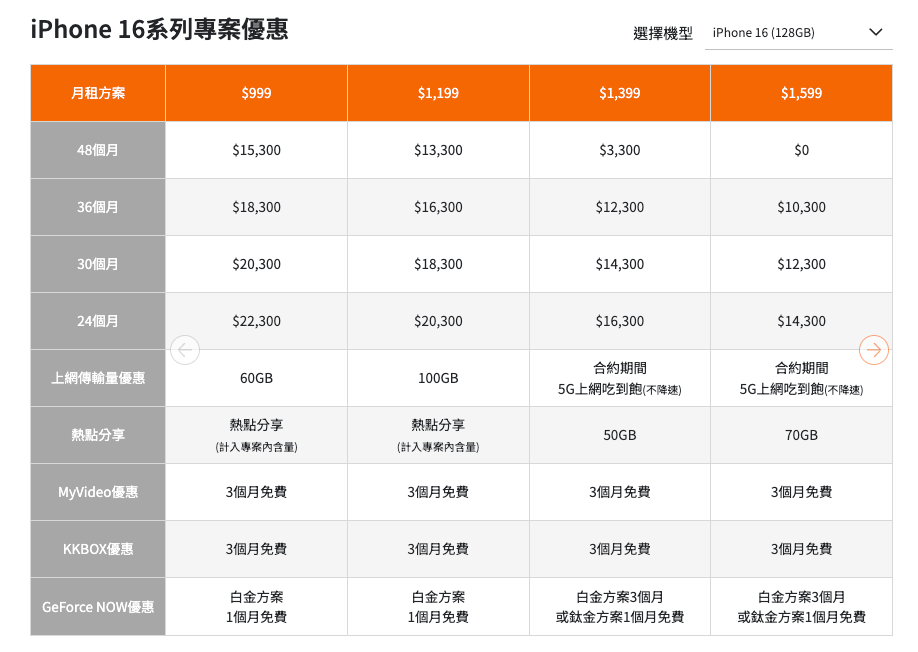This screenshot has height=652, width=918.
Task: Click the 50GB hotspot cell
Action: click(x=619, y=435)
